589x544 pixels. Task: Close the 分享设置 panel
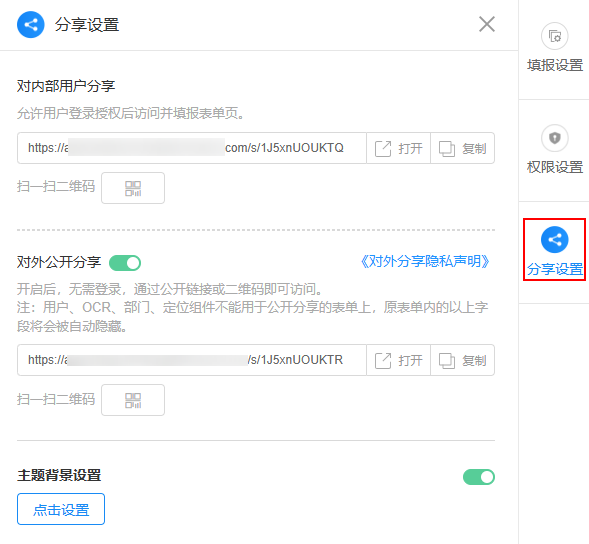(x=487, y=24)
